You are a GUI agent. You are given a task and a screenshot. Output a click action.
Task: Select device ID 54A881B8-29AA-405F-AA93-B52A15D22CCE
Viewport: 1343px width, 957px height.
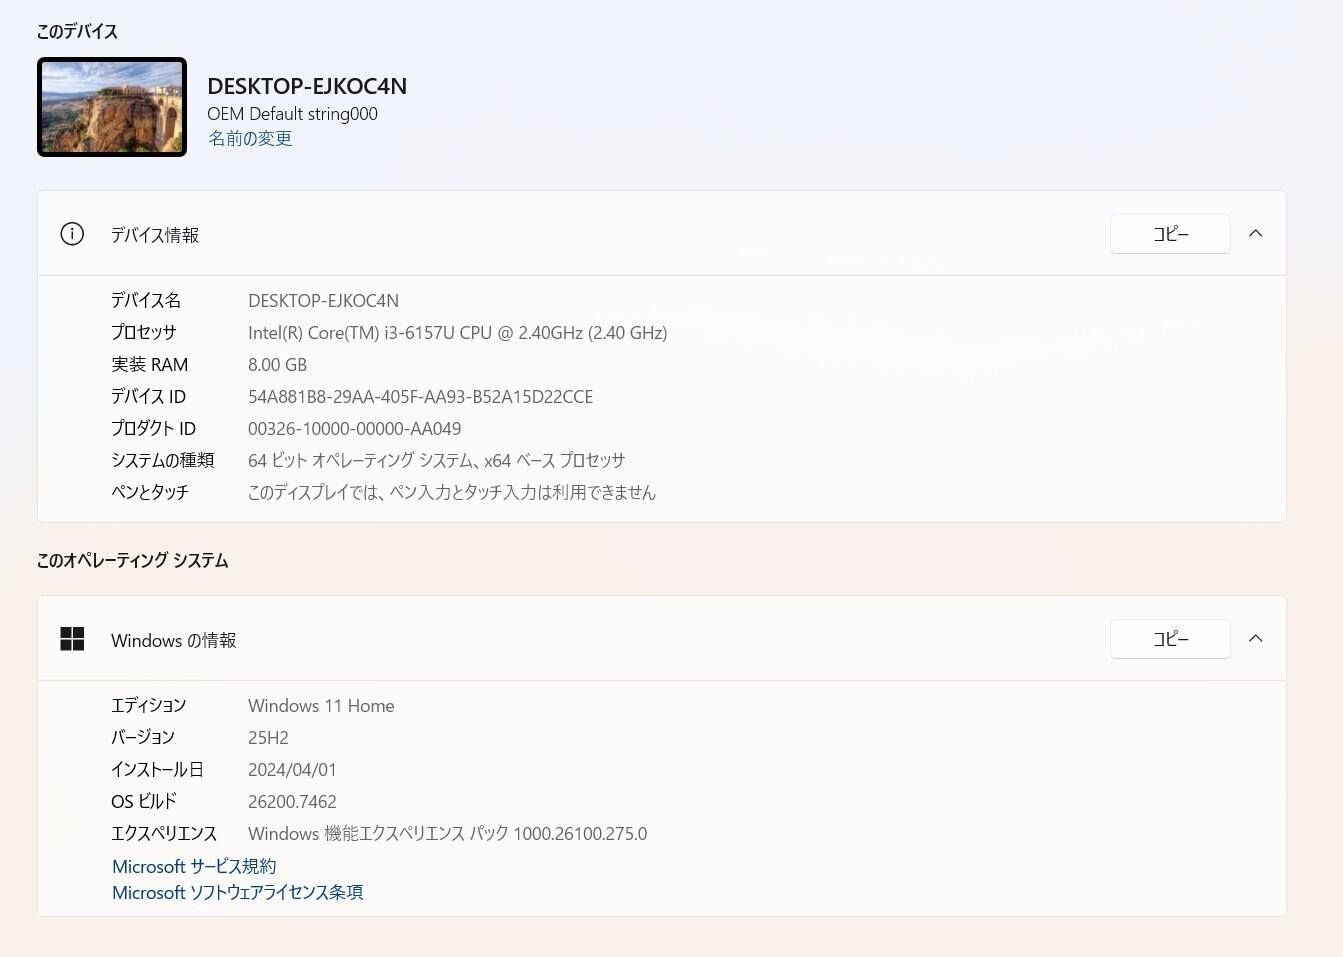tap(420, 397)
